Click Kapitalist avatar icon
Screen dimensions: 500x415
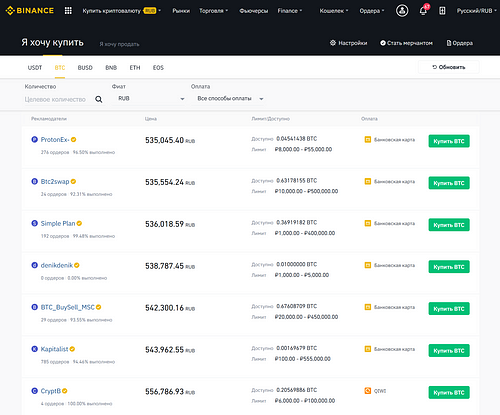click(x=34, y=349)
